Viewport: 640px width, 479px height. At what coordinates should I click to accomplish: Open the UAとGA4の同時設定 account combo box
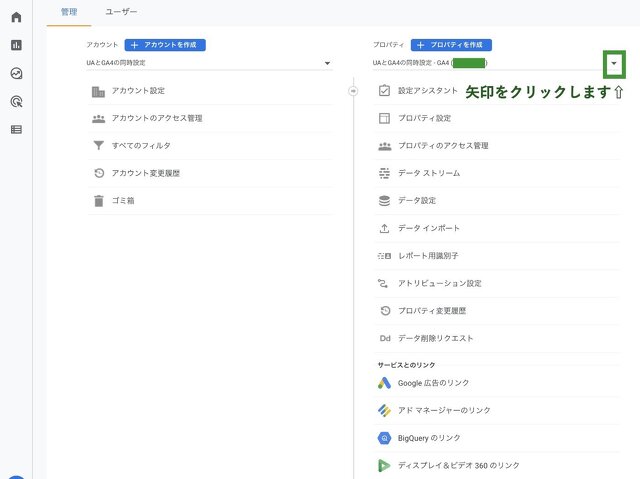208,63
